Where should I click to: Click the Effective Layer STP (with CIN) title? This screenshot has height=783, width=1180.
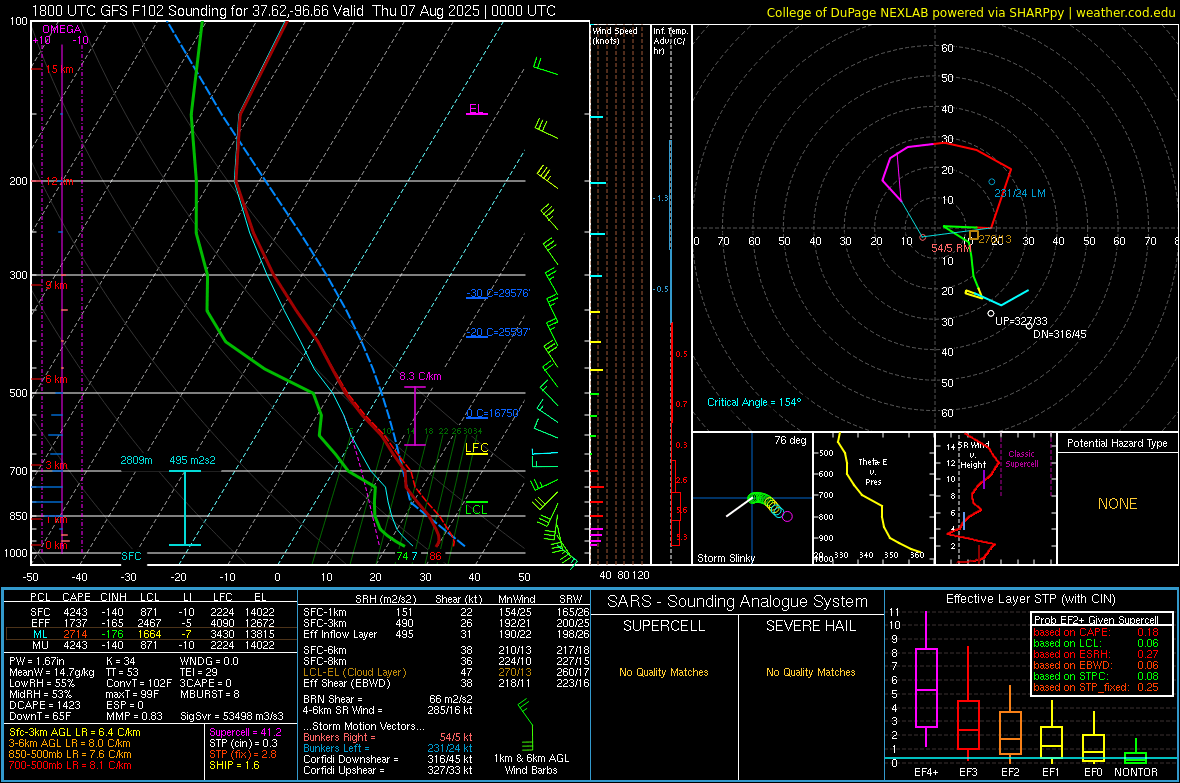coord(1030,599)
